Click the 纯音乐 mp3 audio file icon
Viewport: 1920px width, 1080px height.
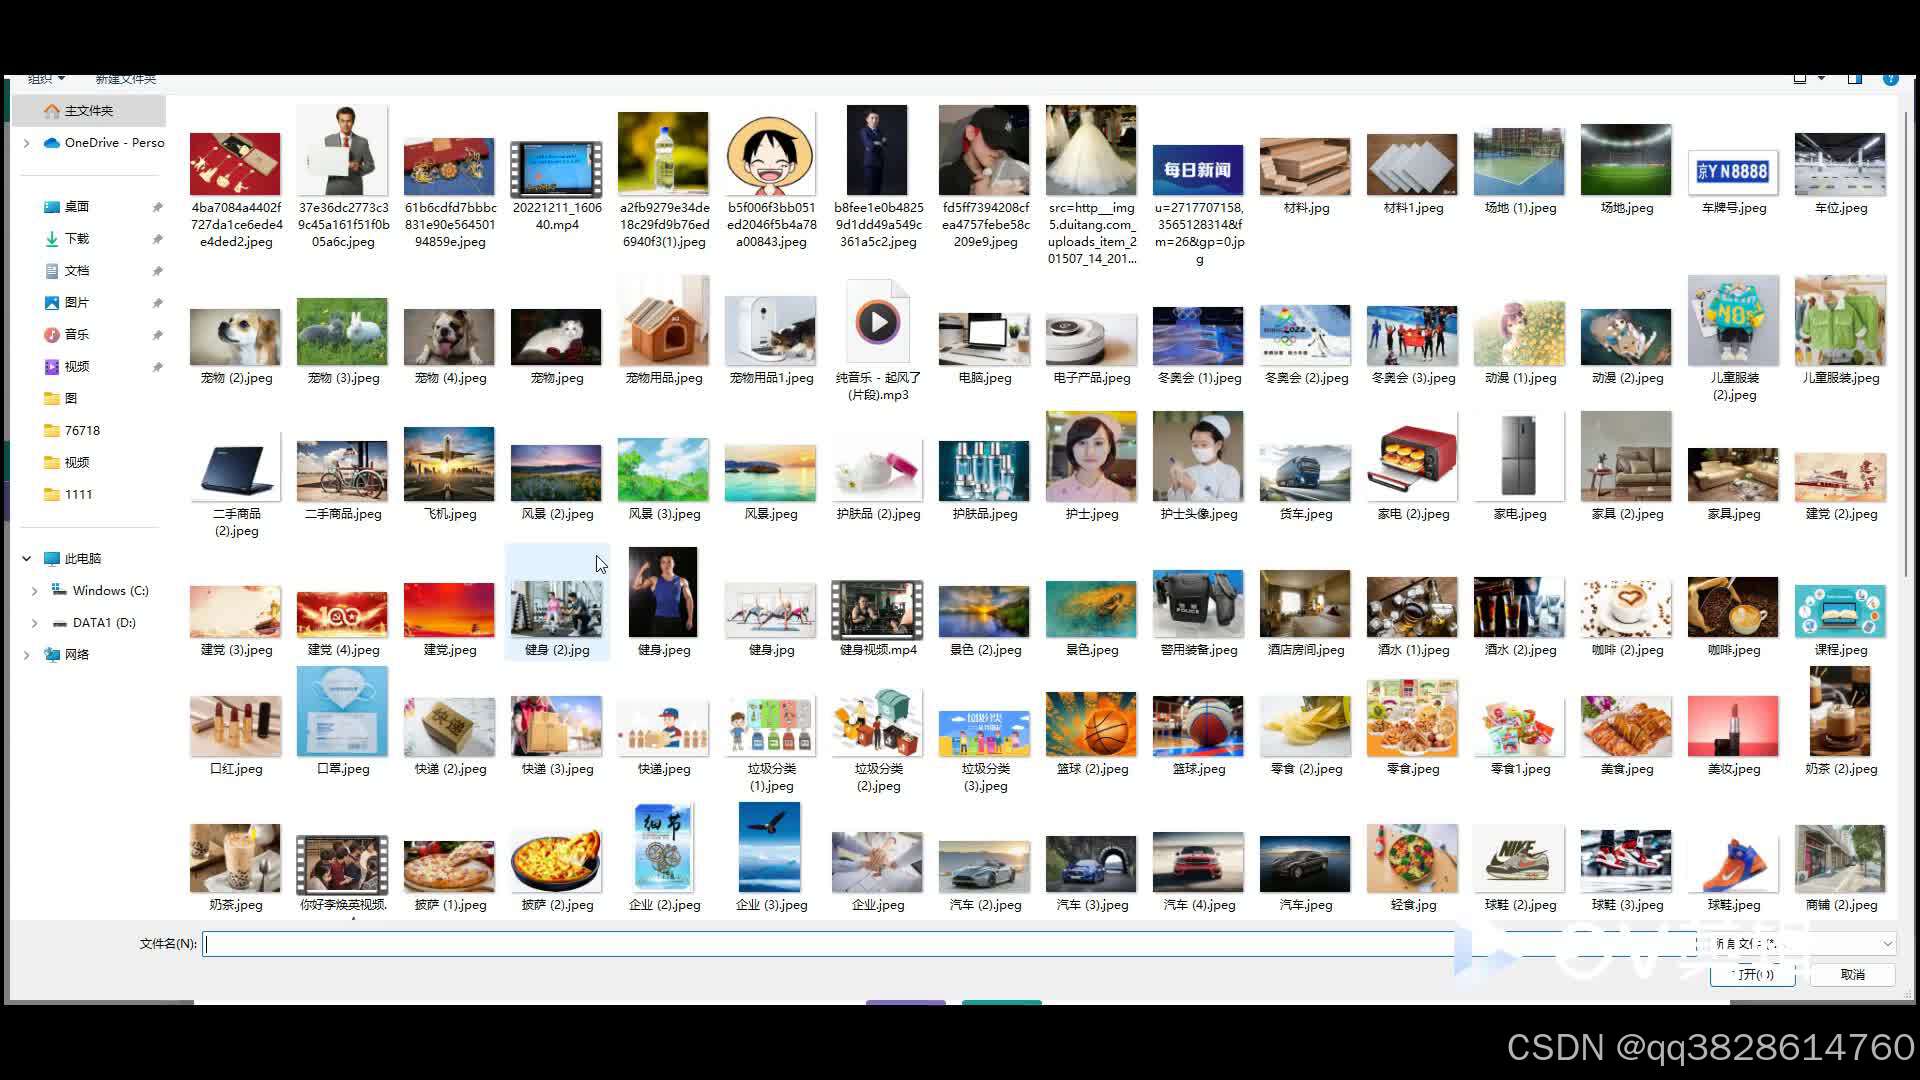(878, 323)
